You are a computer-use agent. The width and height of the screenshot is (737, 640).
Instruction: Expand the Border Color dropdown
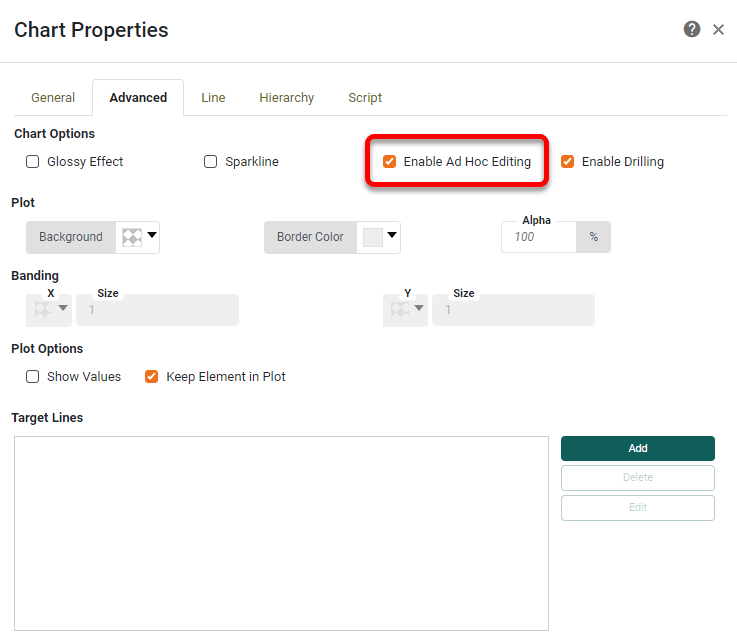(x=392, y=237)
